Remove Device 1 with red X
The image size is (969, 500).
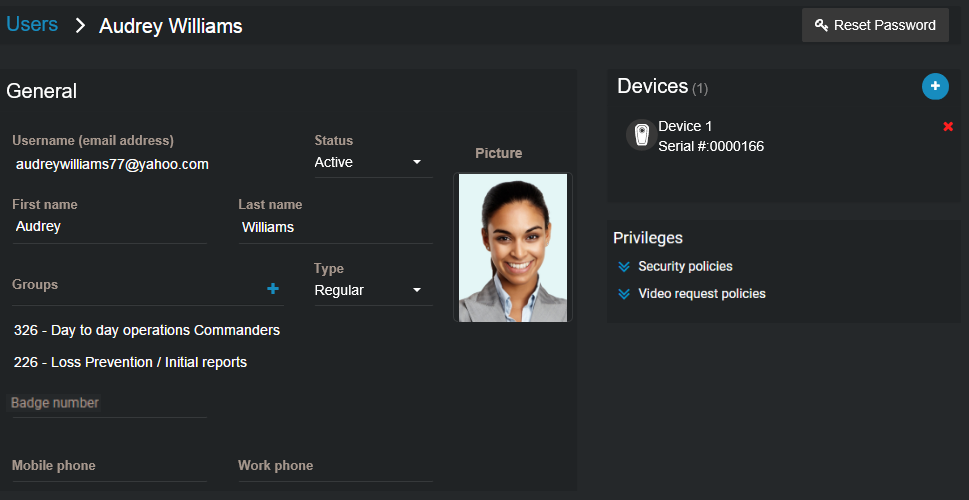click(948, 127)
